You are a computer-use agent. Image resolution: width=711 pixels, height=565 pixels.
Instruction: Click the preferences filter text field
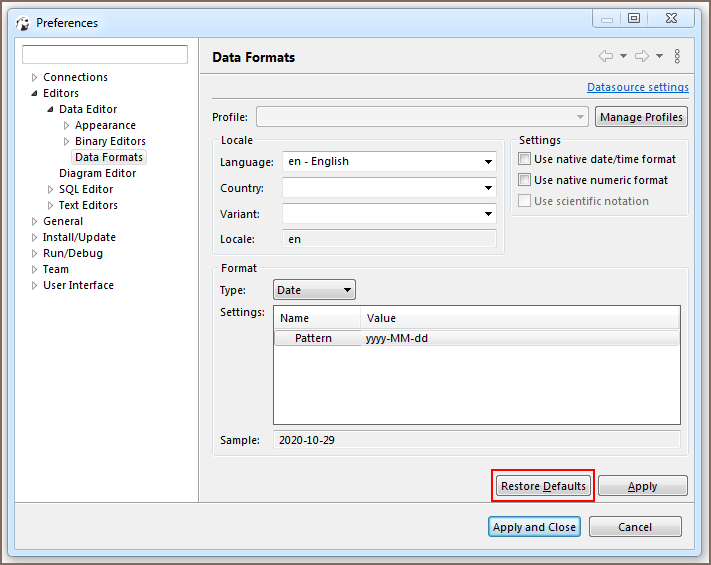click(105, 55)
